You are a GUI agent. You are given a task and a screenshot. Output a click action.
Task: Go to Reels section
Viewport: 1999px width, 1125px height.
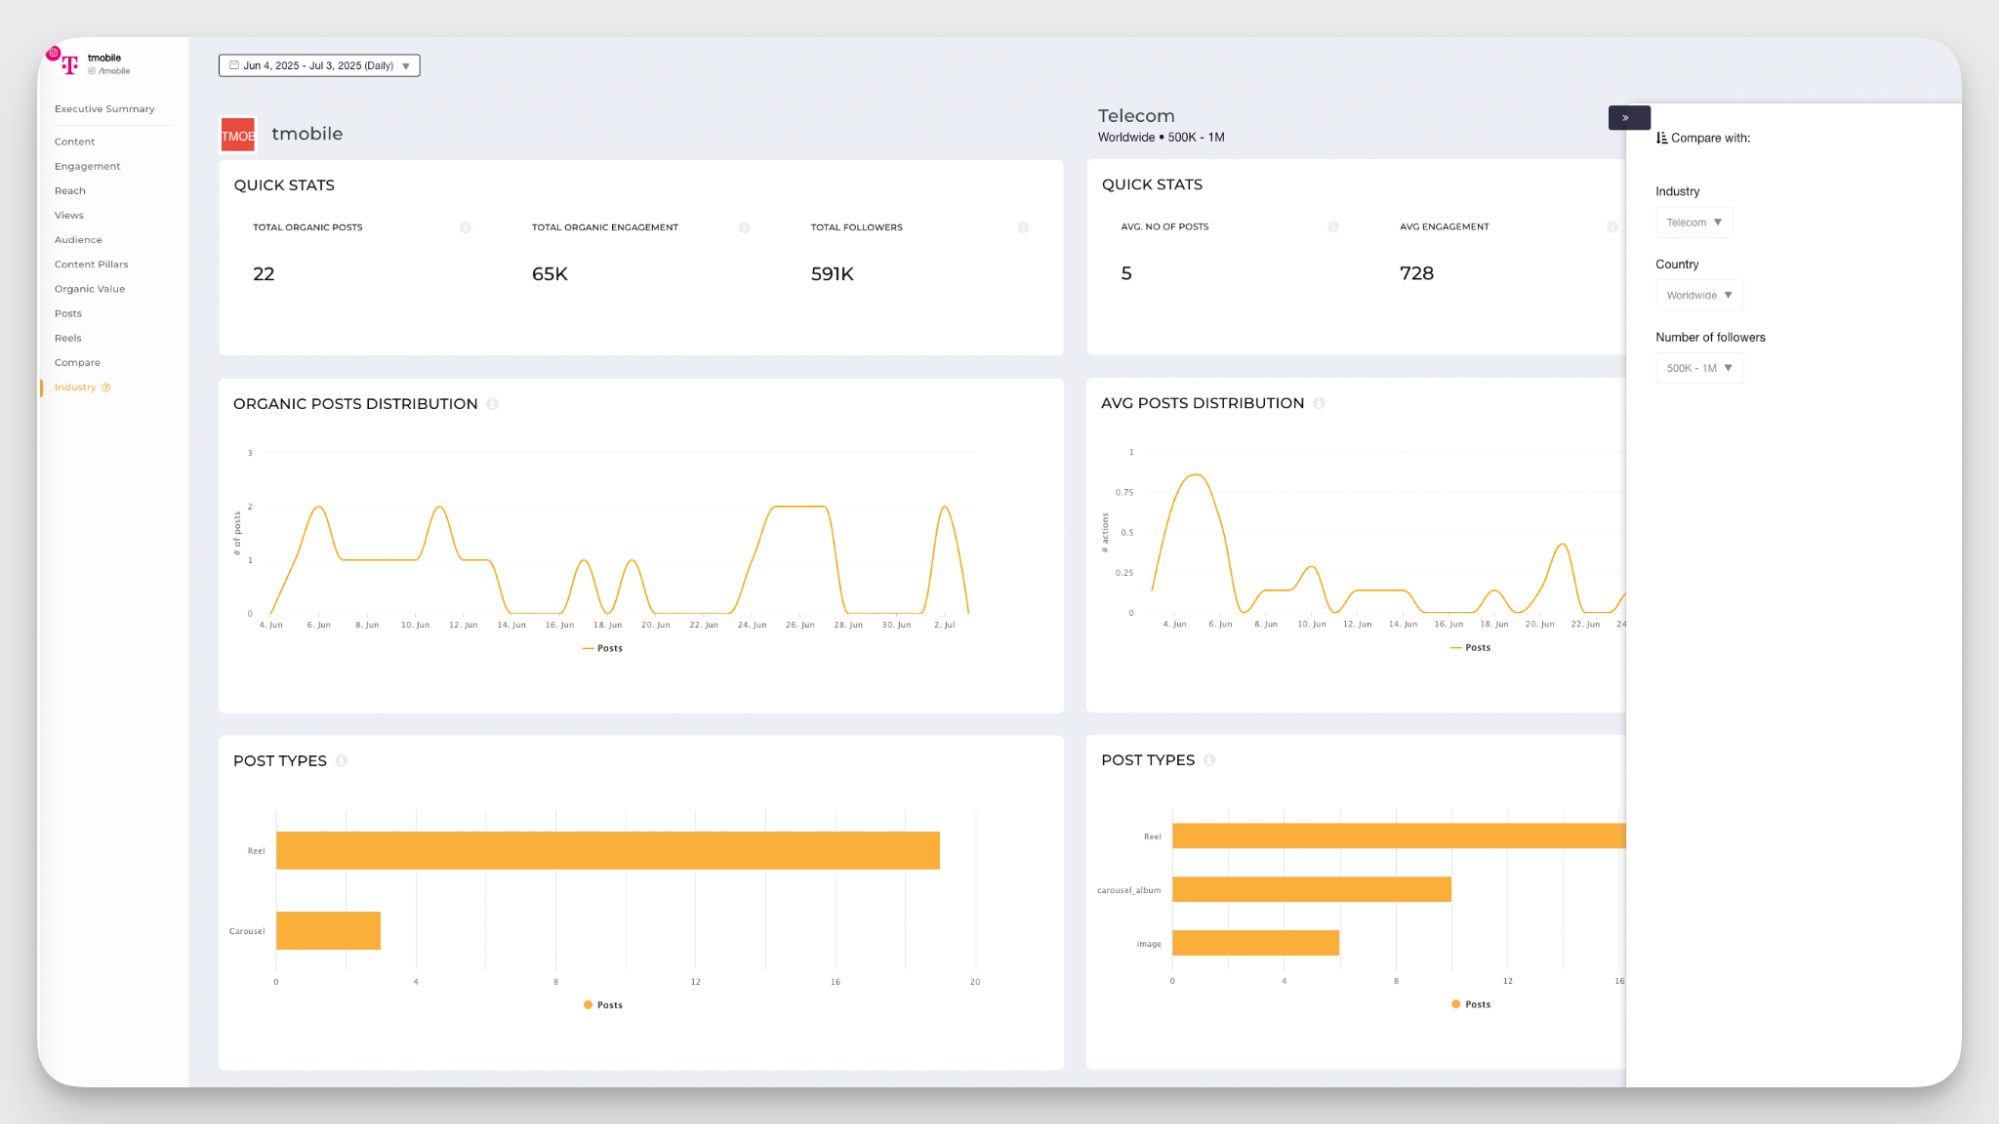pyautogui.click(x=68, y=338)
